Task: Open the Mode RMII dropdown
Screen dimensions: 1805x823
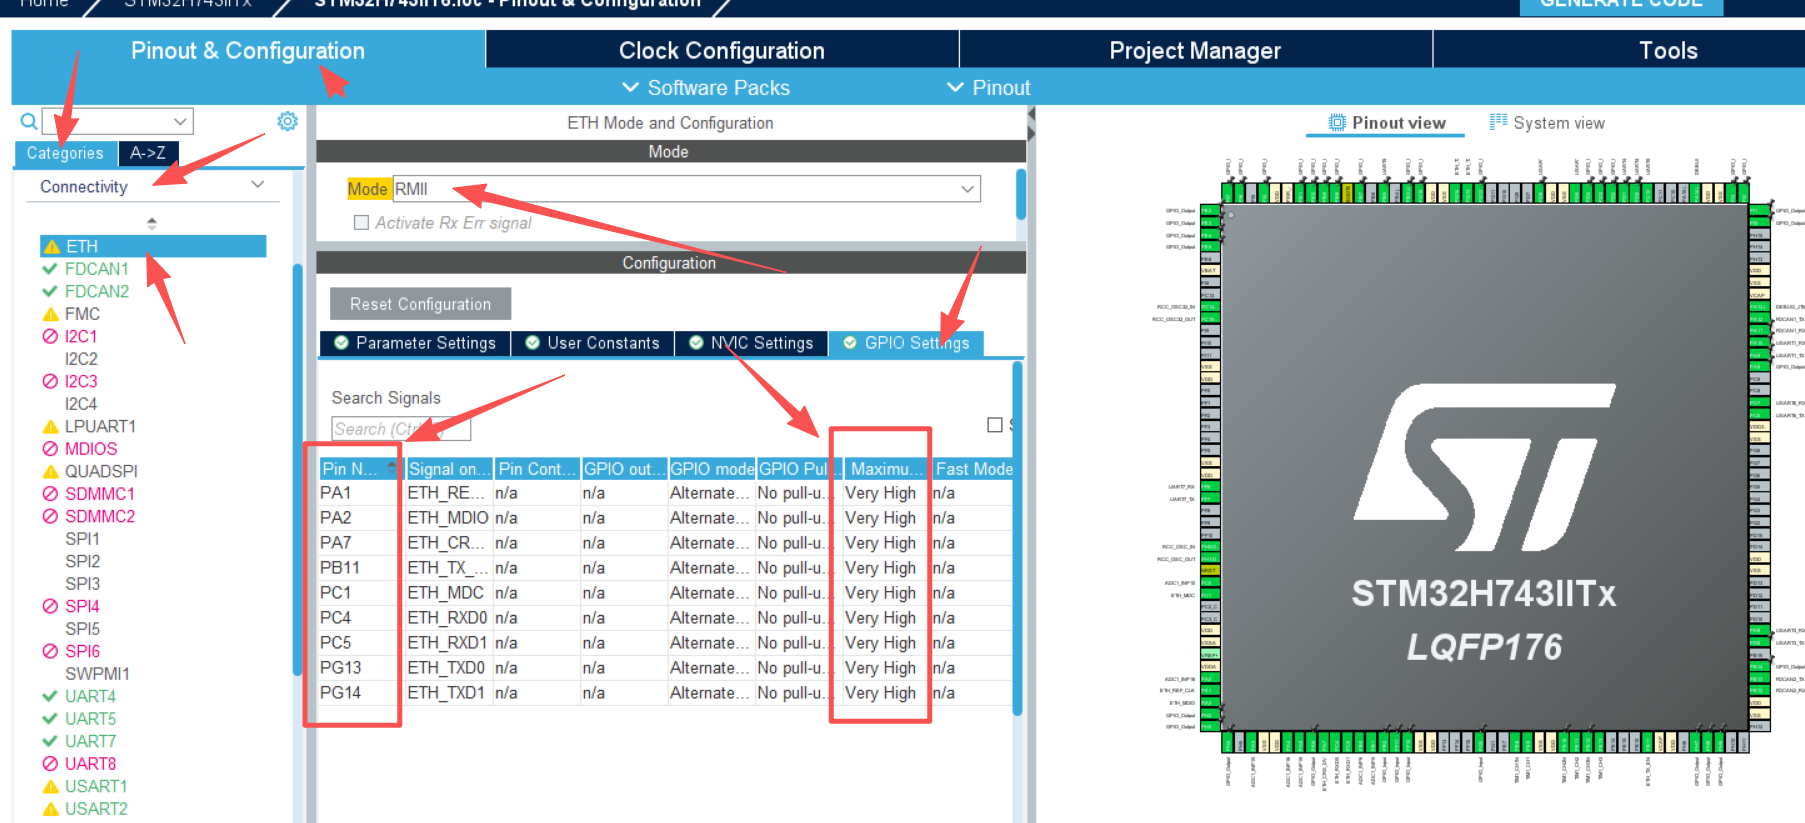Action: (x=966, y=189)
